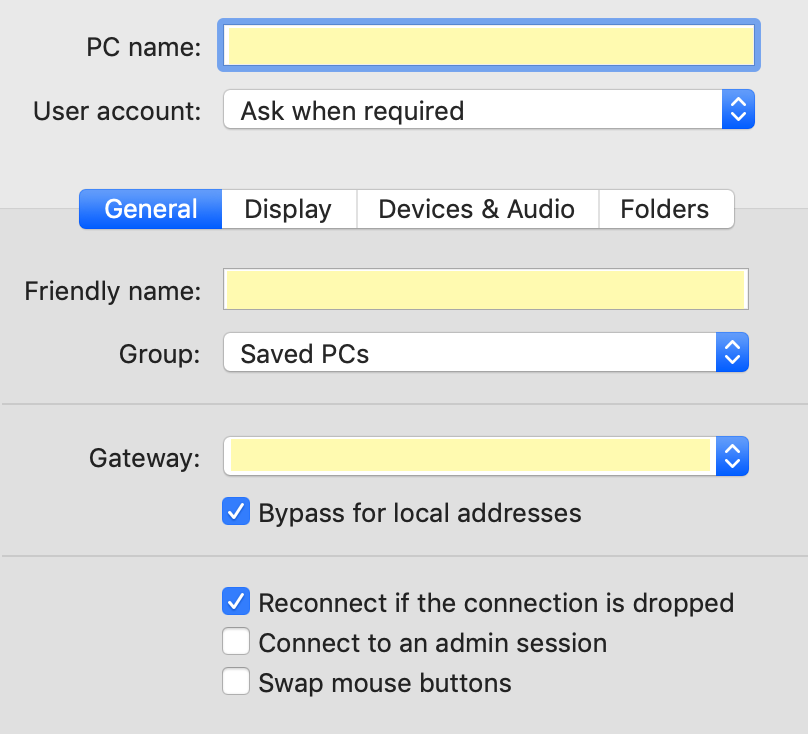Click the Swap mouse buttons label text
Screen dimensions: 808x734
point(385,683)
